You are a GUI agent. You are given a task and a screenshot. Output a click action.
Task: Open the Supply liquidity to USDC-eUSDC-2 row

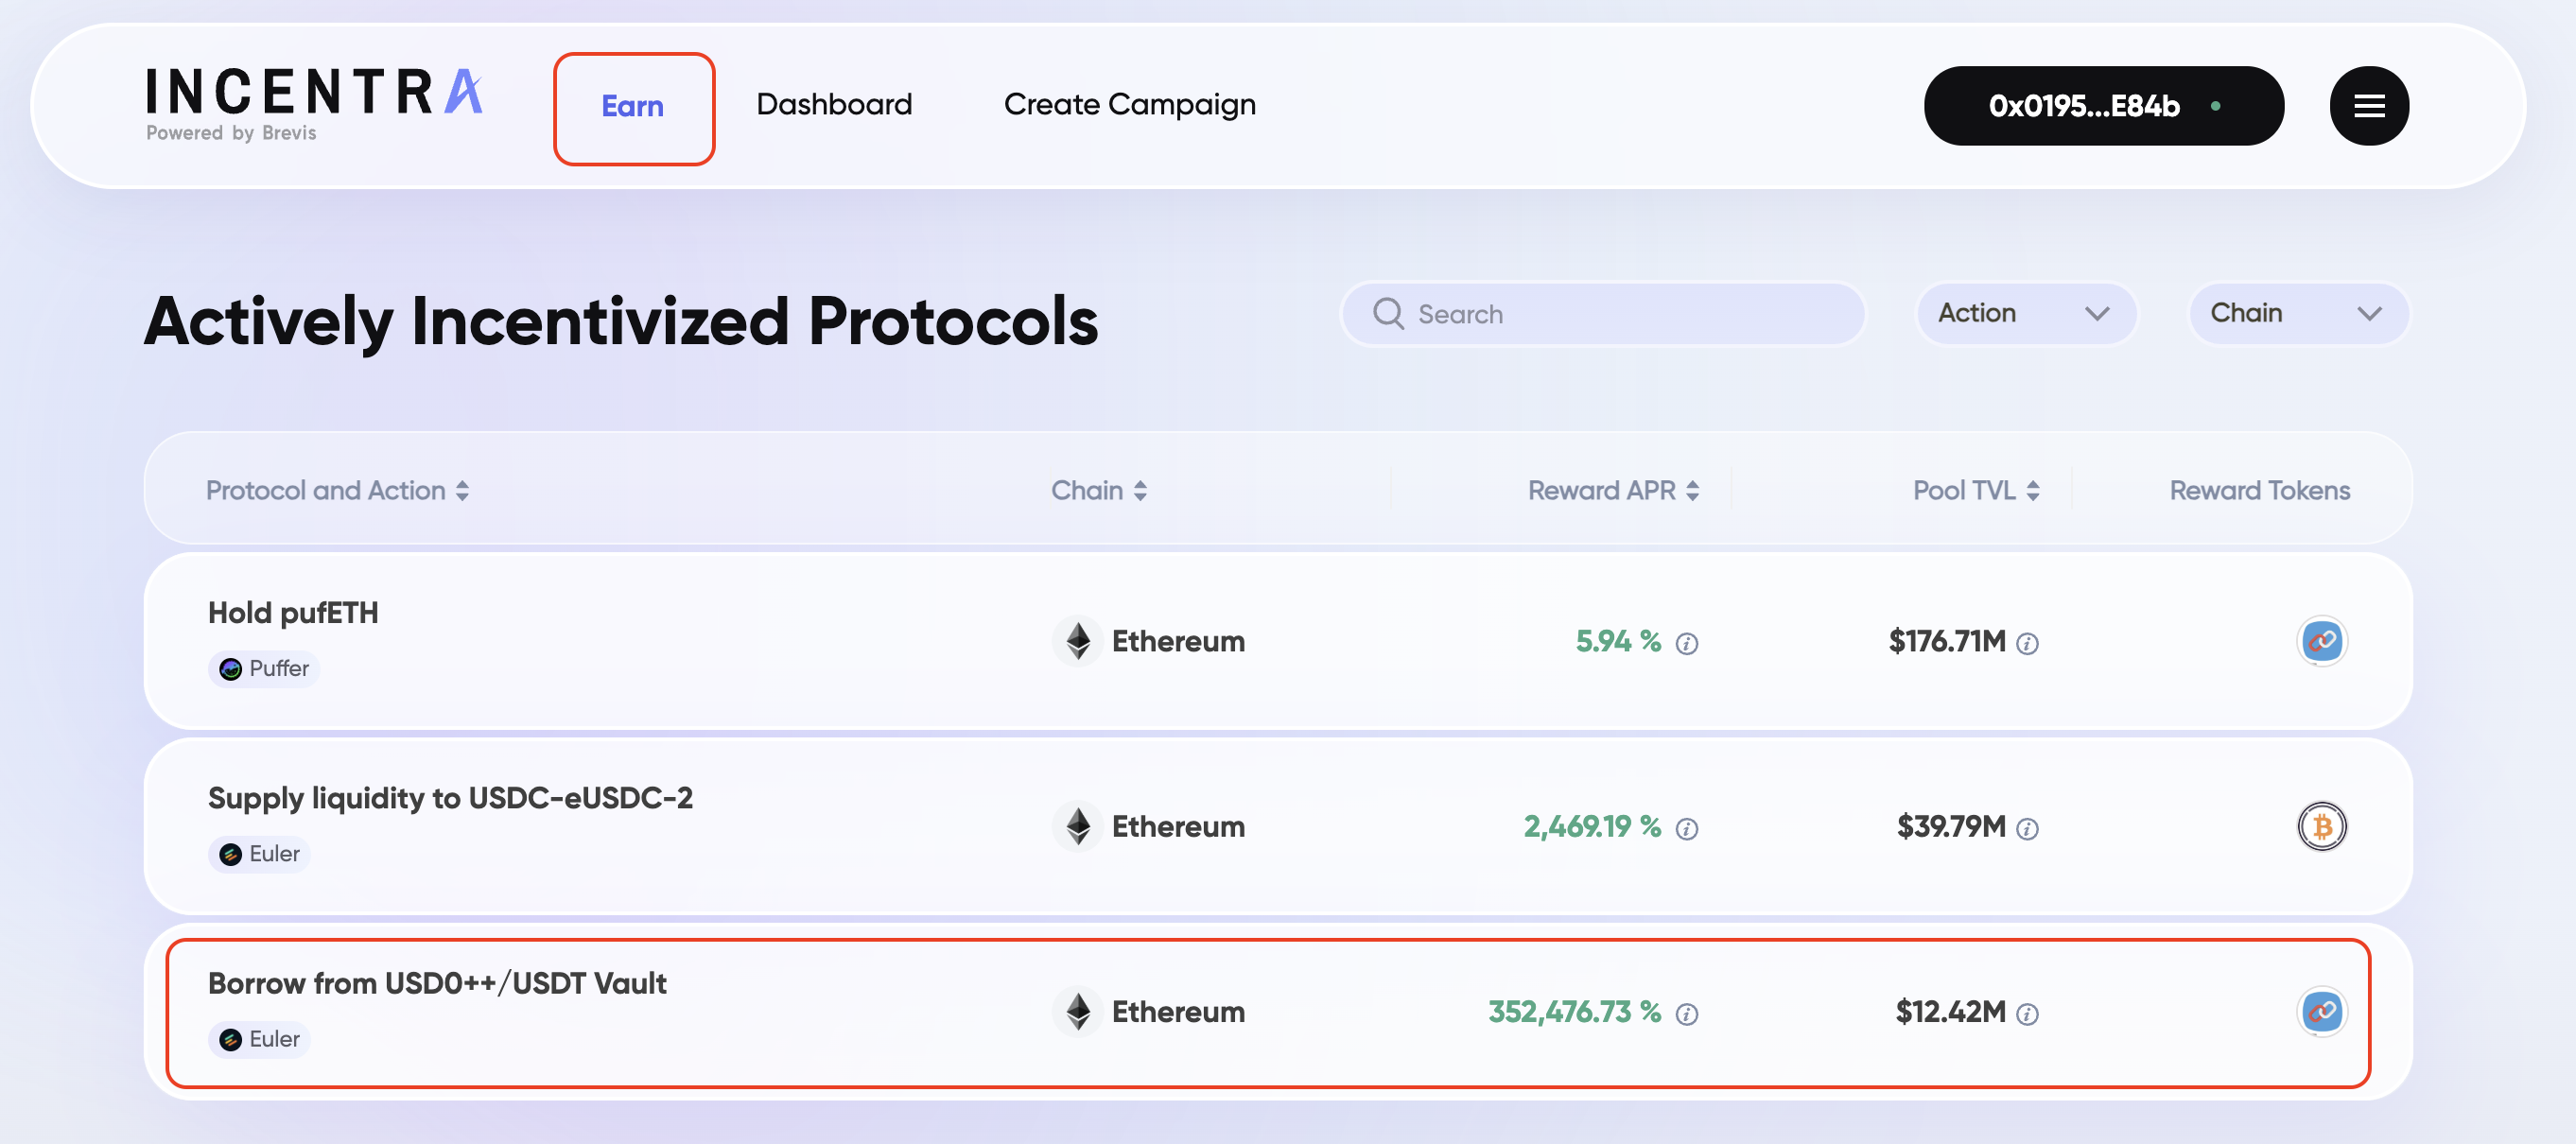(450, 797)
